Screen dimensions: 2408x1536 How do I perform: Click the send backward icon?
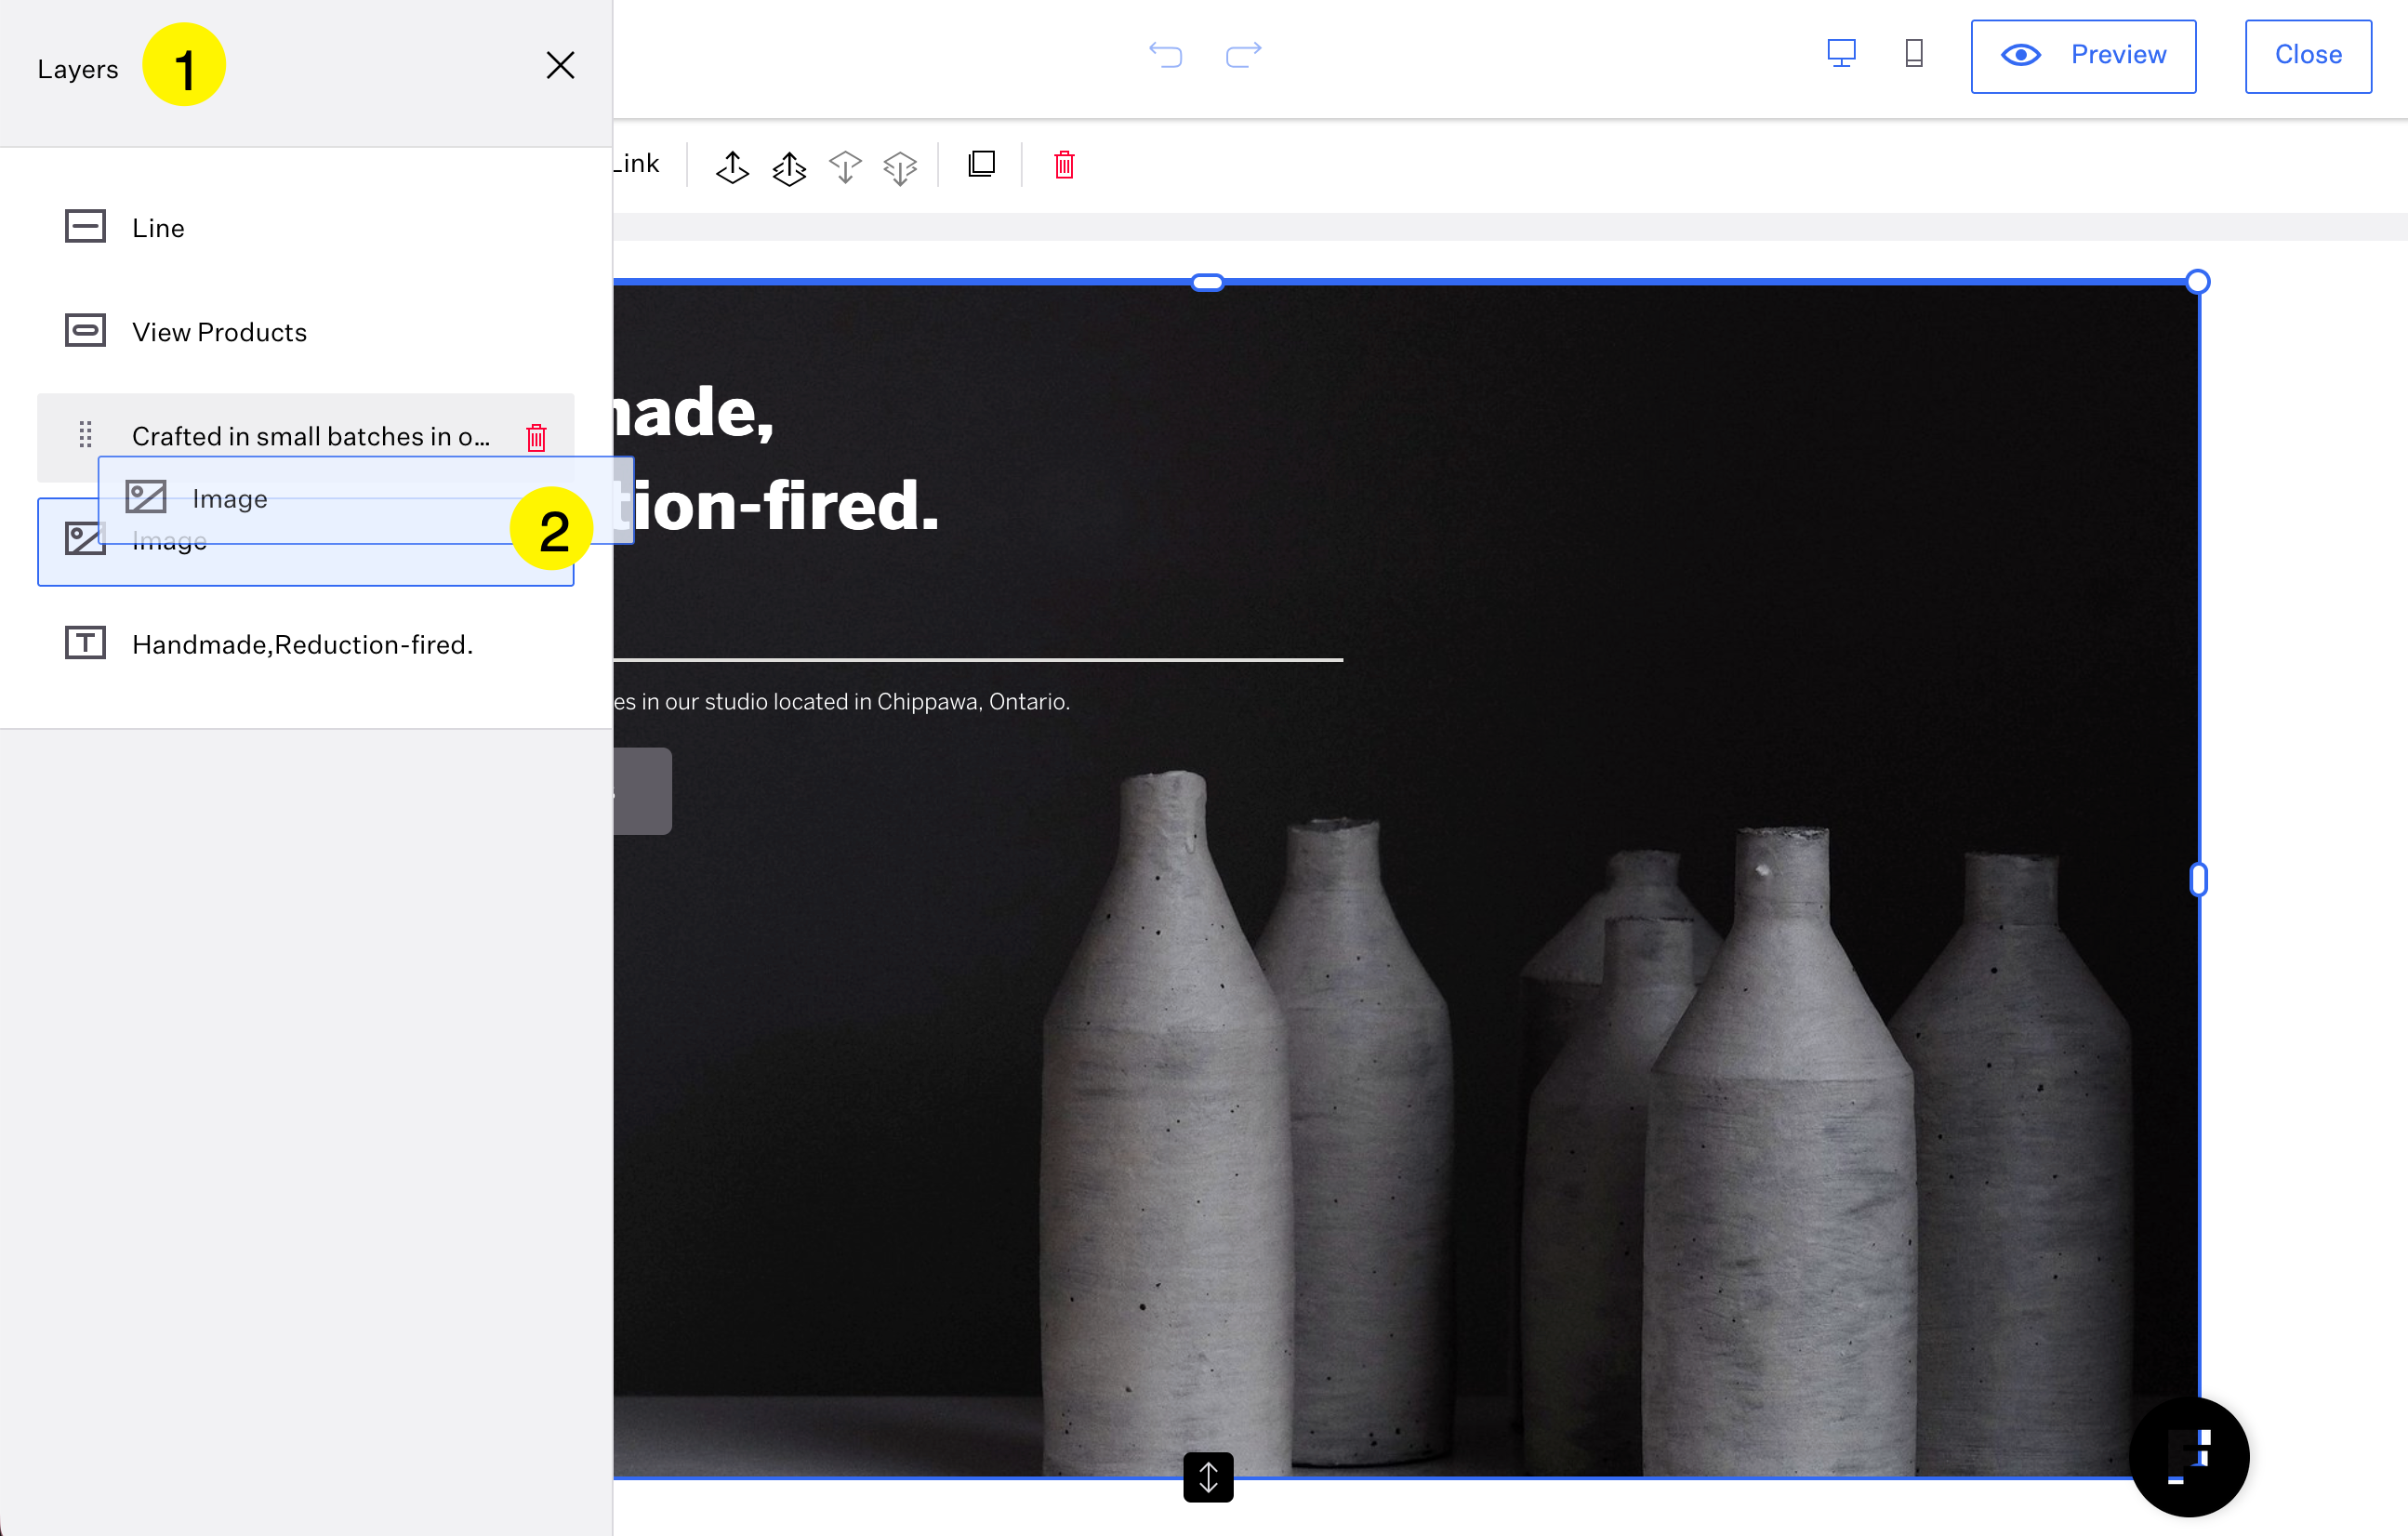click(845, 166)
